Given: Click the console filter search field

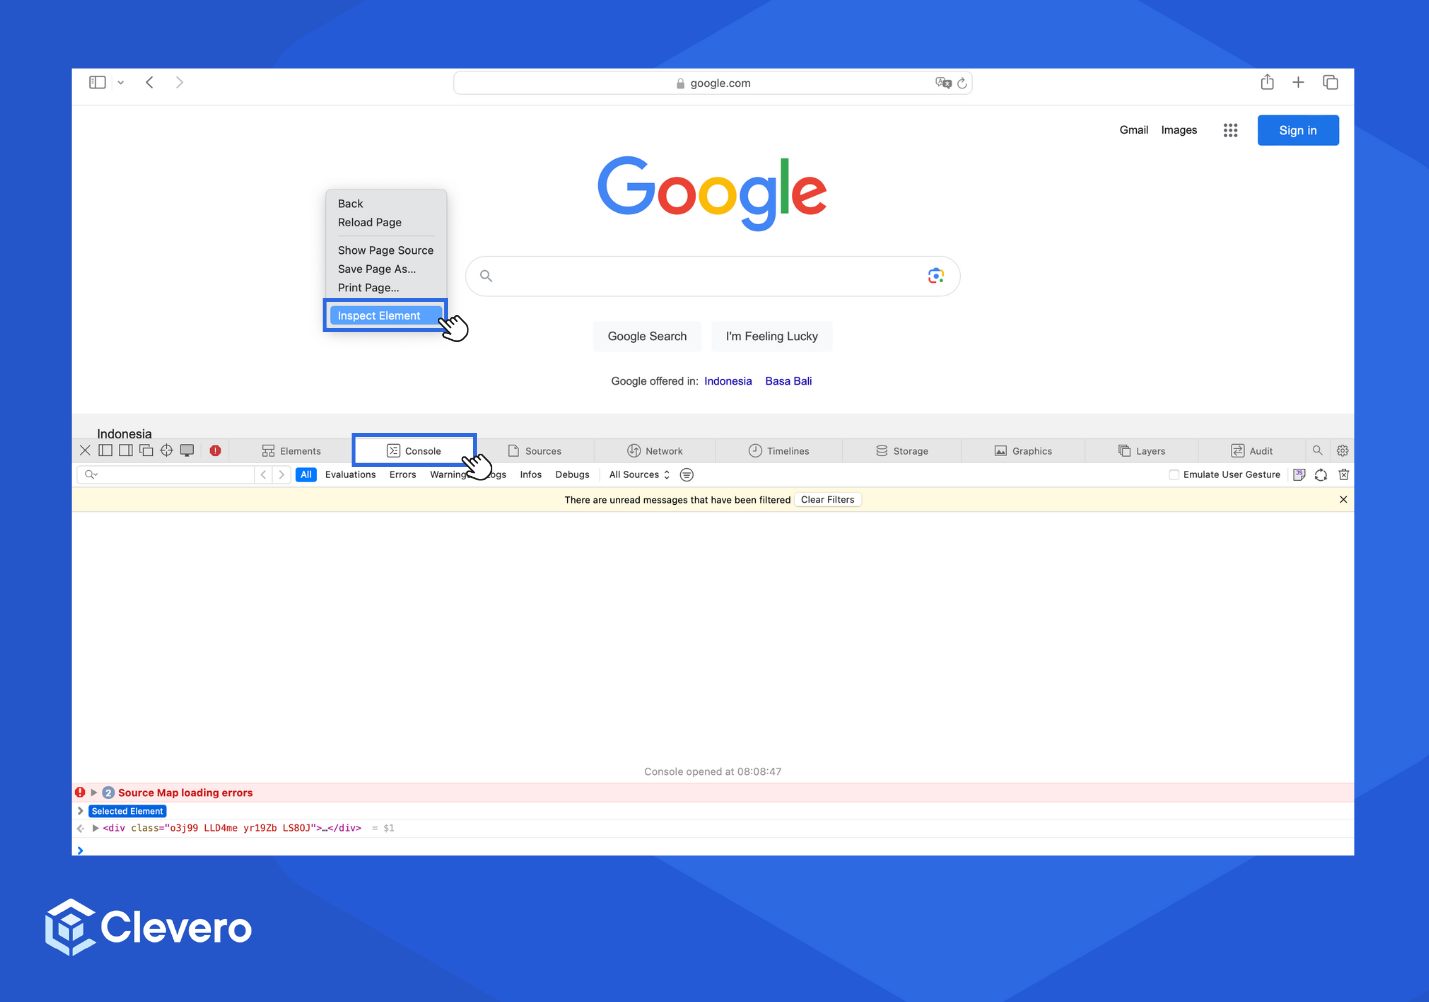Looking at the screenshot, I should coord(166,475).
